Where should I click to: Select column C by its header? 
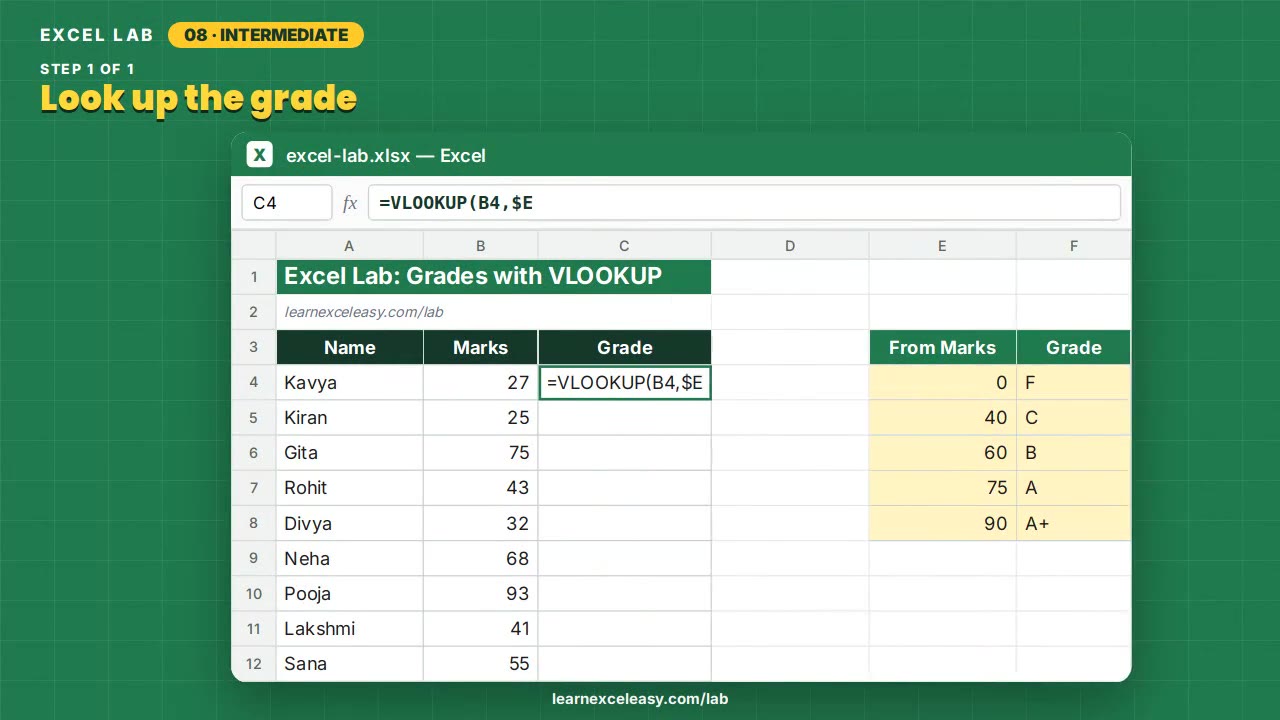point(624,246)
